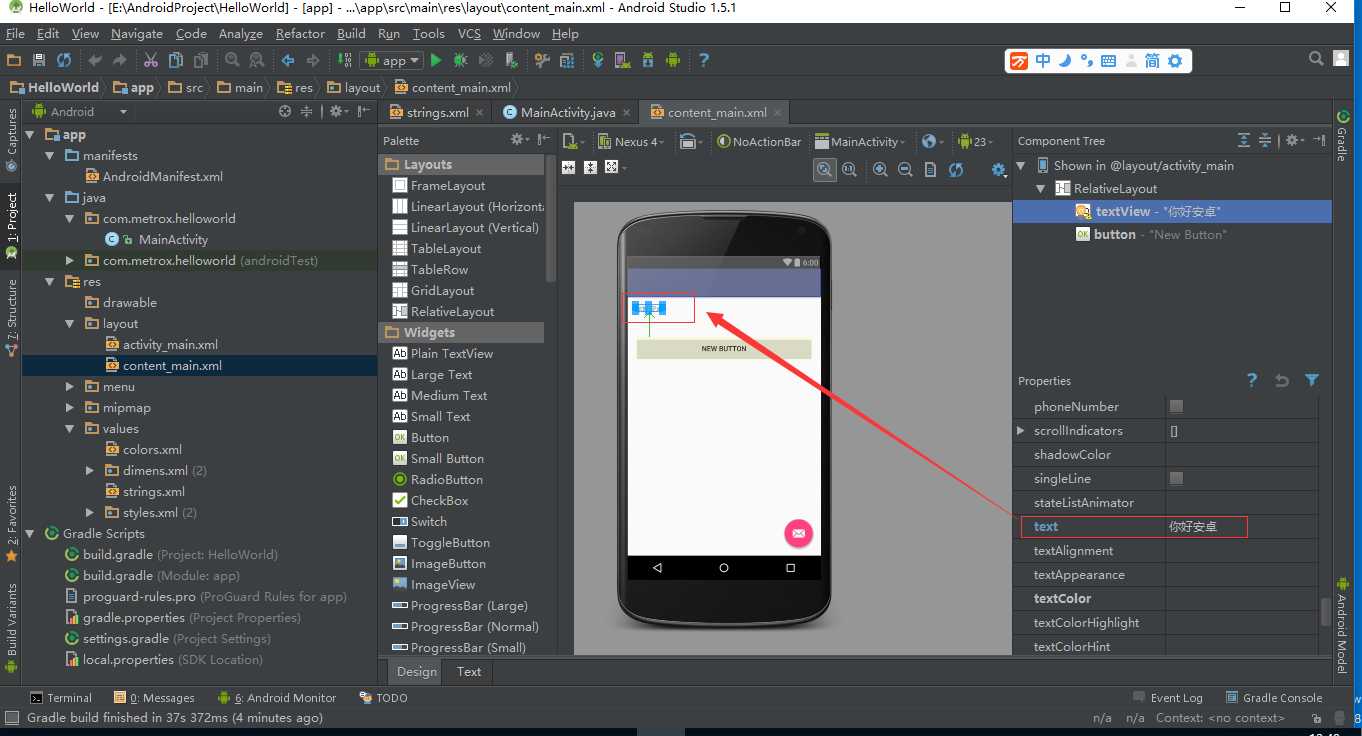Open the search everywhere magnifier icon
The height and width of the screenshot is (736, 1362).
click(x=1317, y=60)
